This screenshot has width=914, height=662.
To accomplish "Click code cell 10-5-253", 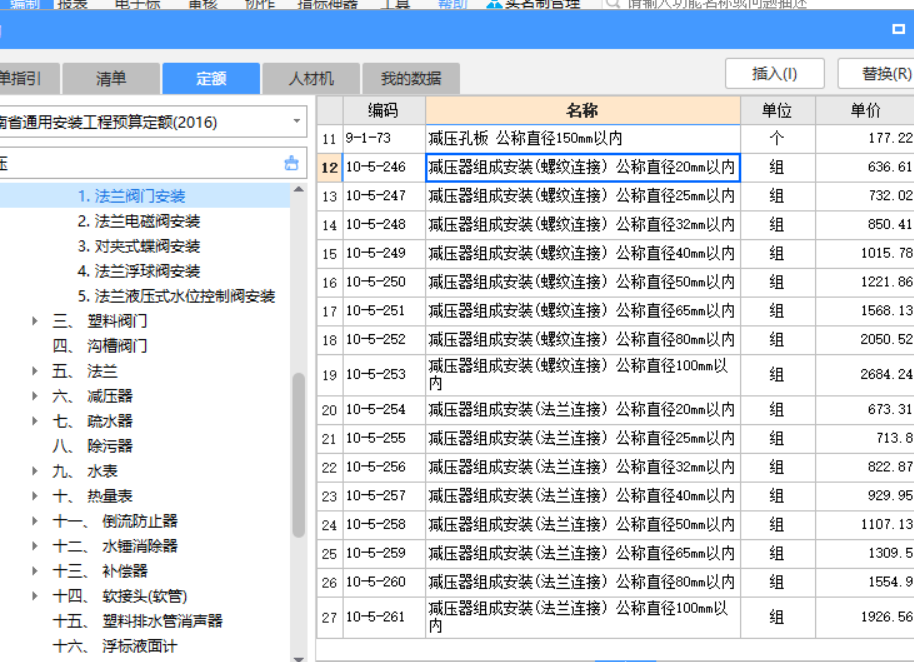I will tap(384, 375).
